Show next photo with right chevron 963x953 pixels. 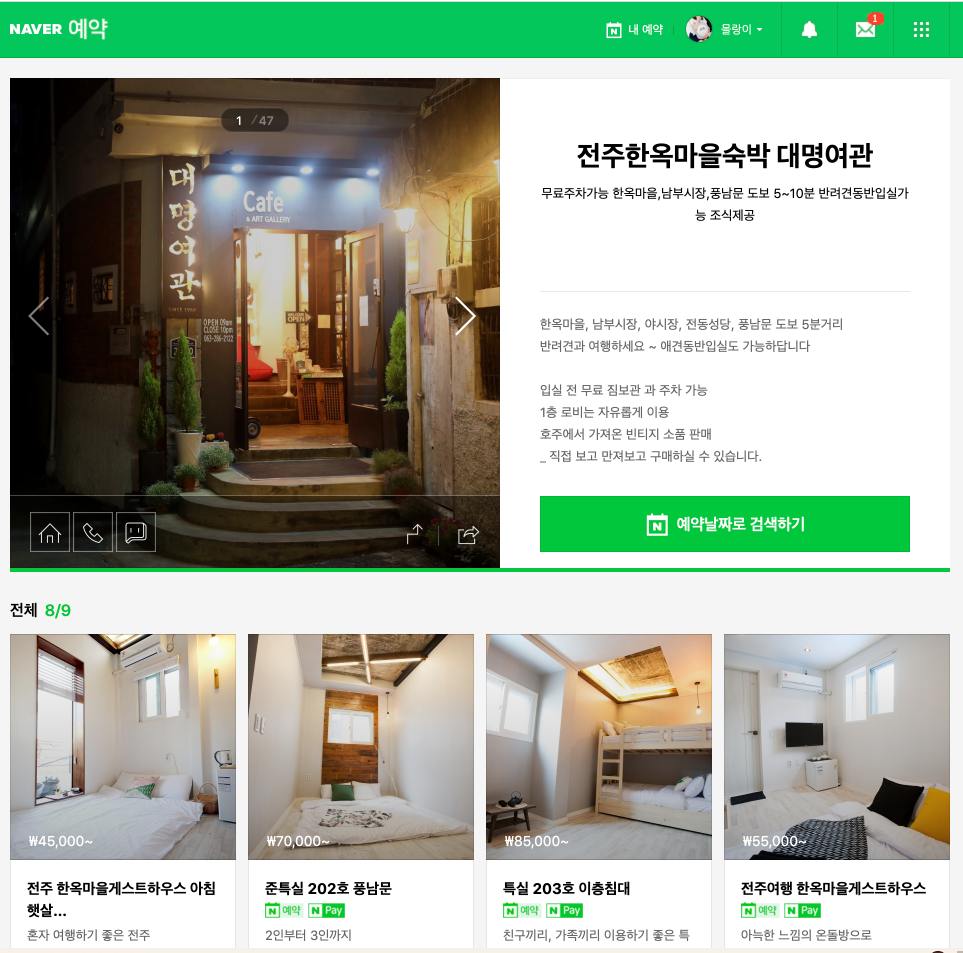coord(465,316)
